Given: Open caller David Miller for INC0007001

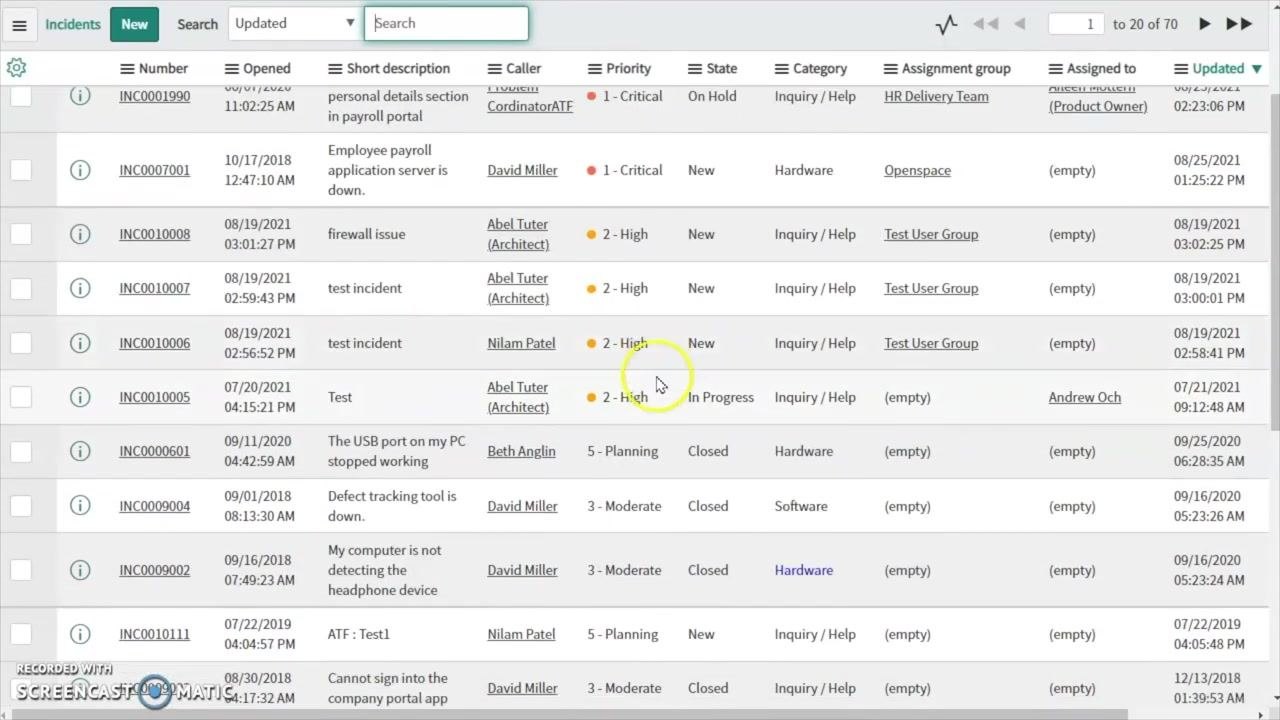Looking at the screenshot, I should 522,170.
